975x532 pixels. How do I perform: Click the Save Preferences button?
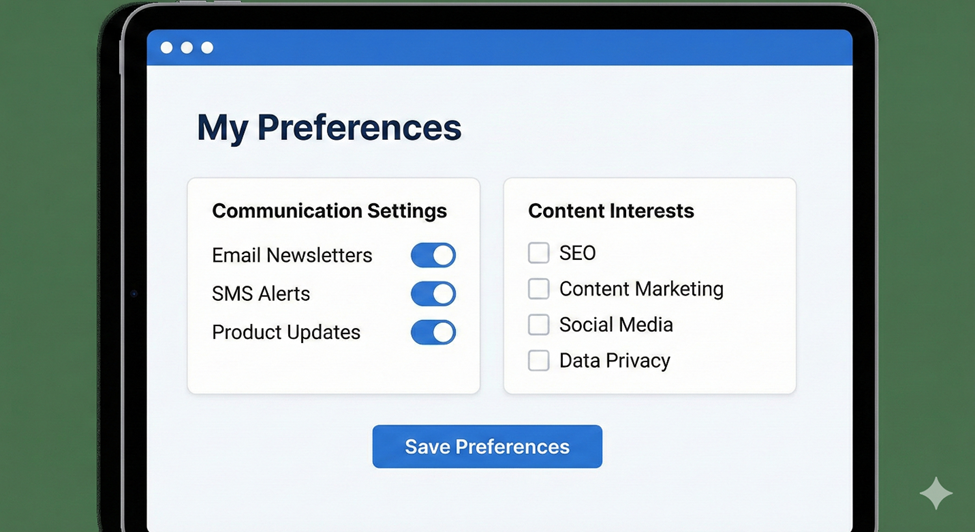pos(487,447)
